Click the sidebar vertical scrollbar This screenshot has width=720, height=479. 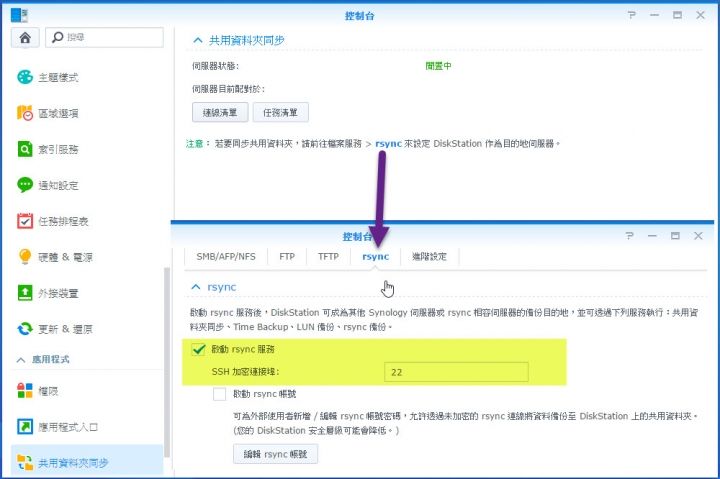click(x=167, y=363)
